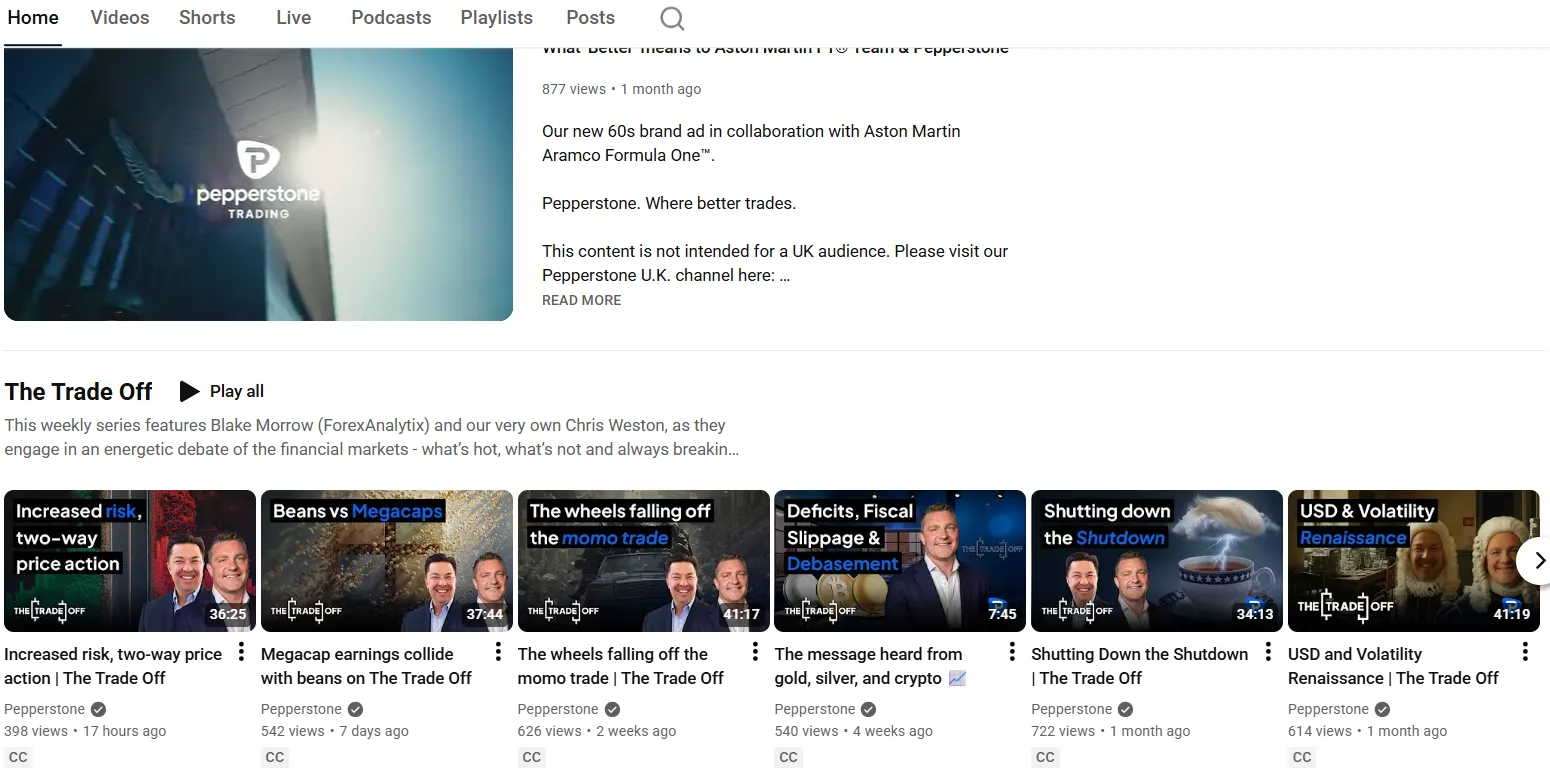The height and width of the screenshot is (768, 1550).
Task: Open the channel search magnifier icon
Action: [673, 18]
